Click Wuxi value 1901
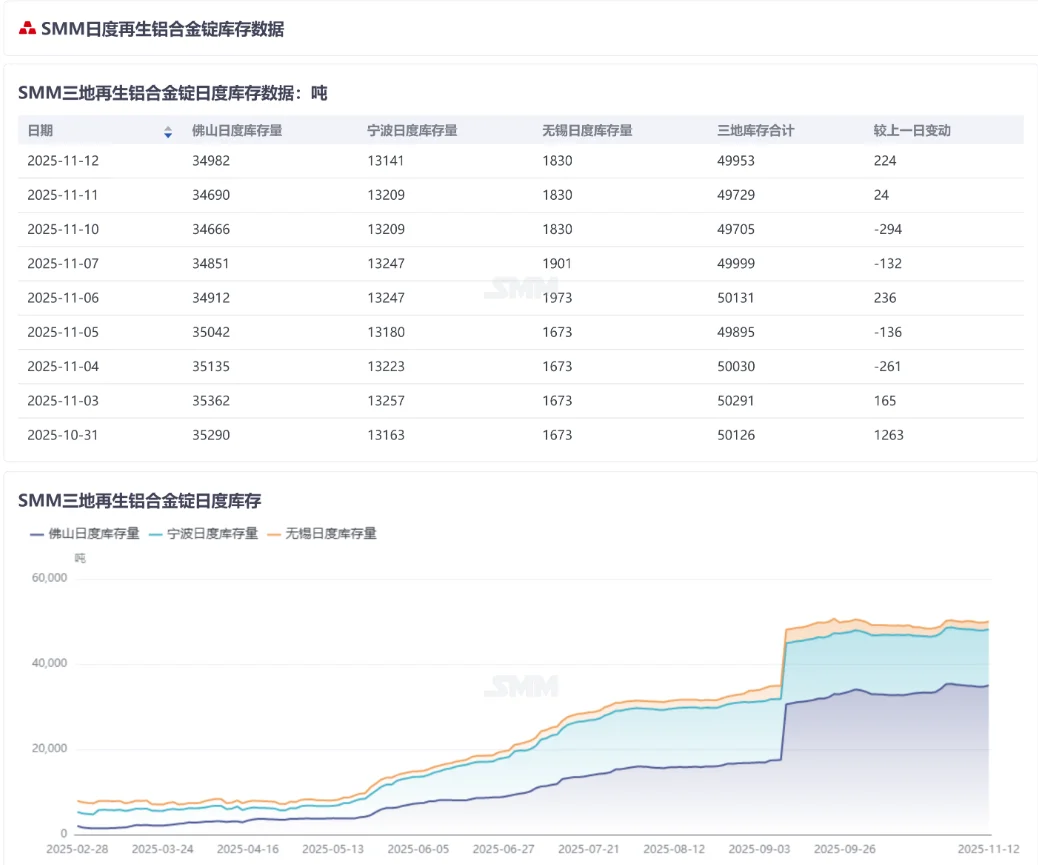Screen dimensions: 1038x865 pyautogui.click(x=557, y=263)
